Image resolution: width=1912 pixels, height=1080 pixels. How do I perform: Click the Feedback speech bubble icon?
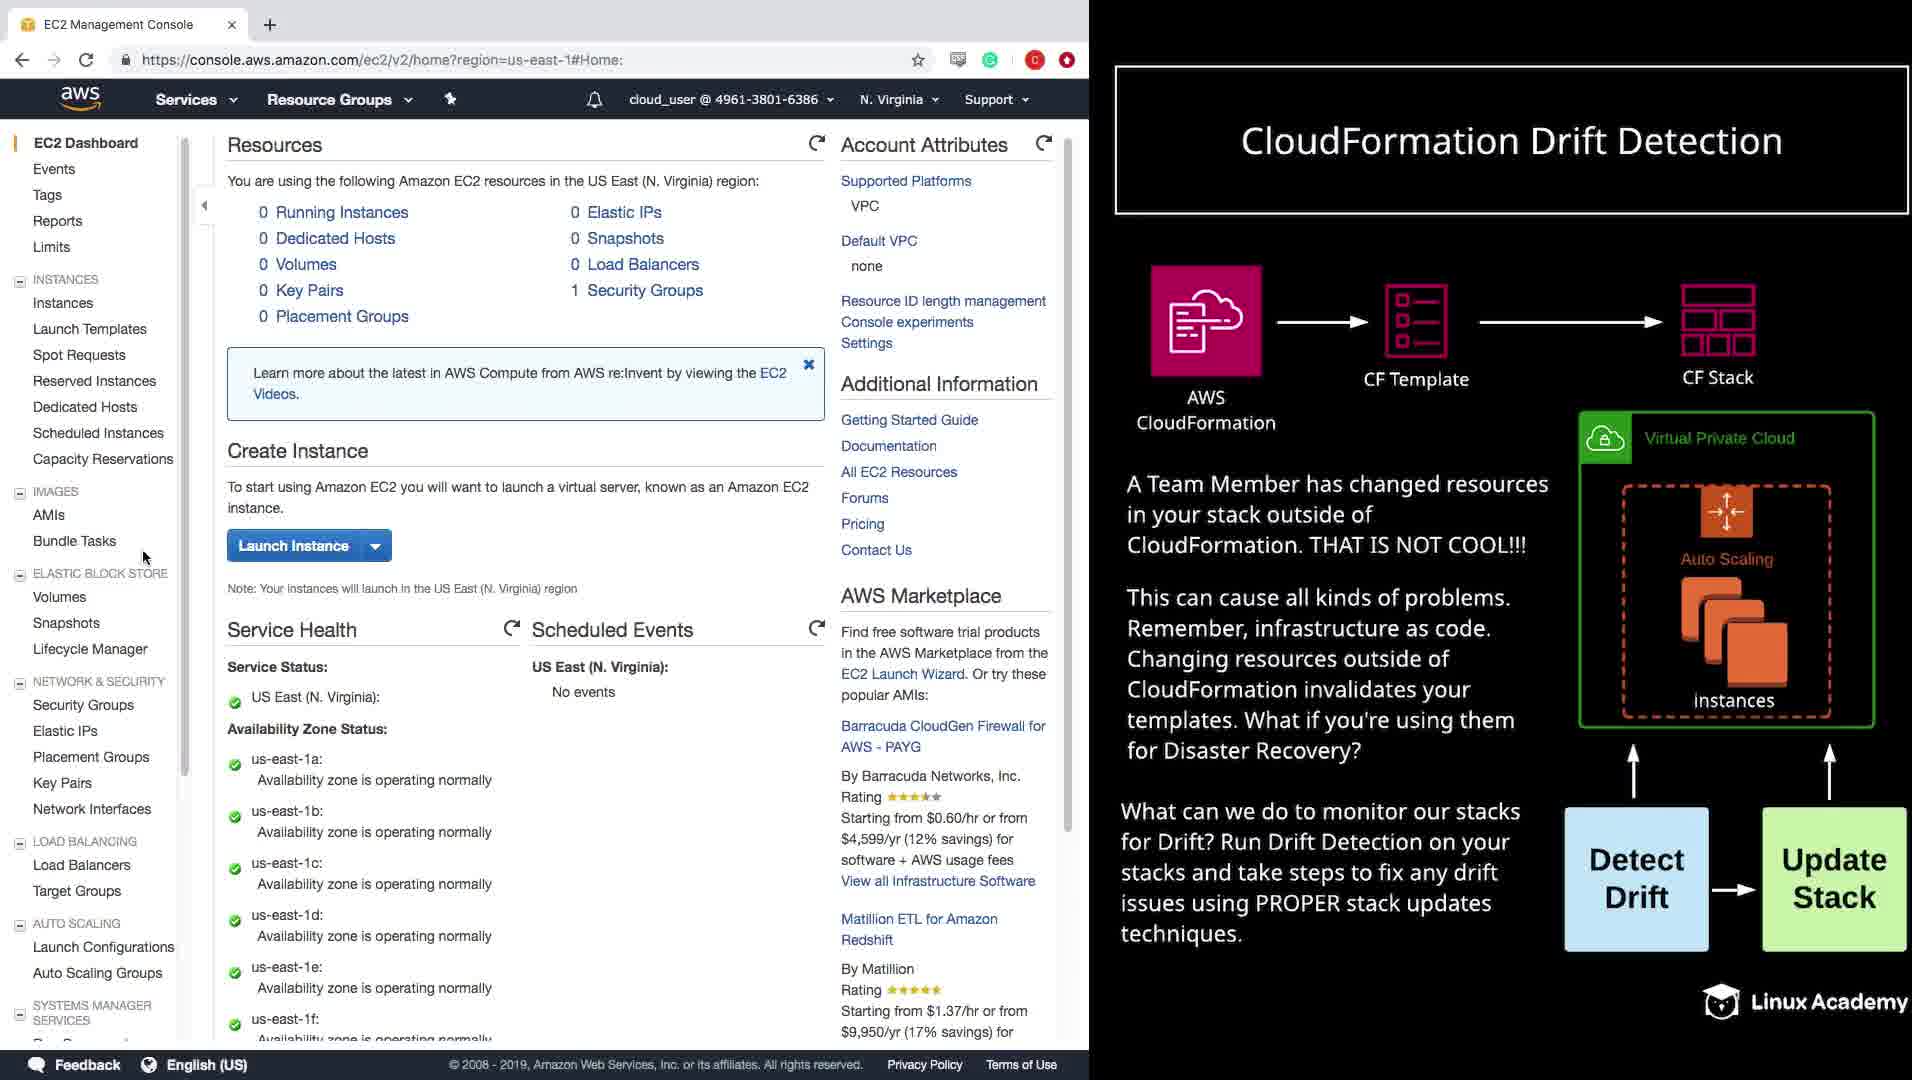[x=37, y=1064]
